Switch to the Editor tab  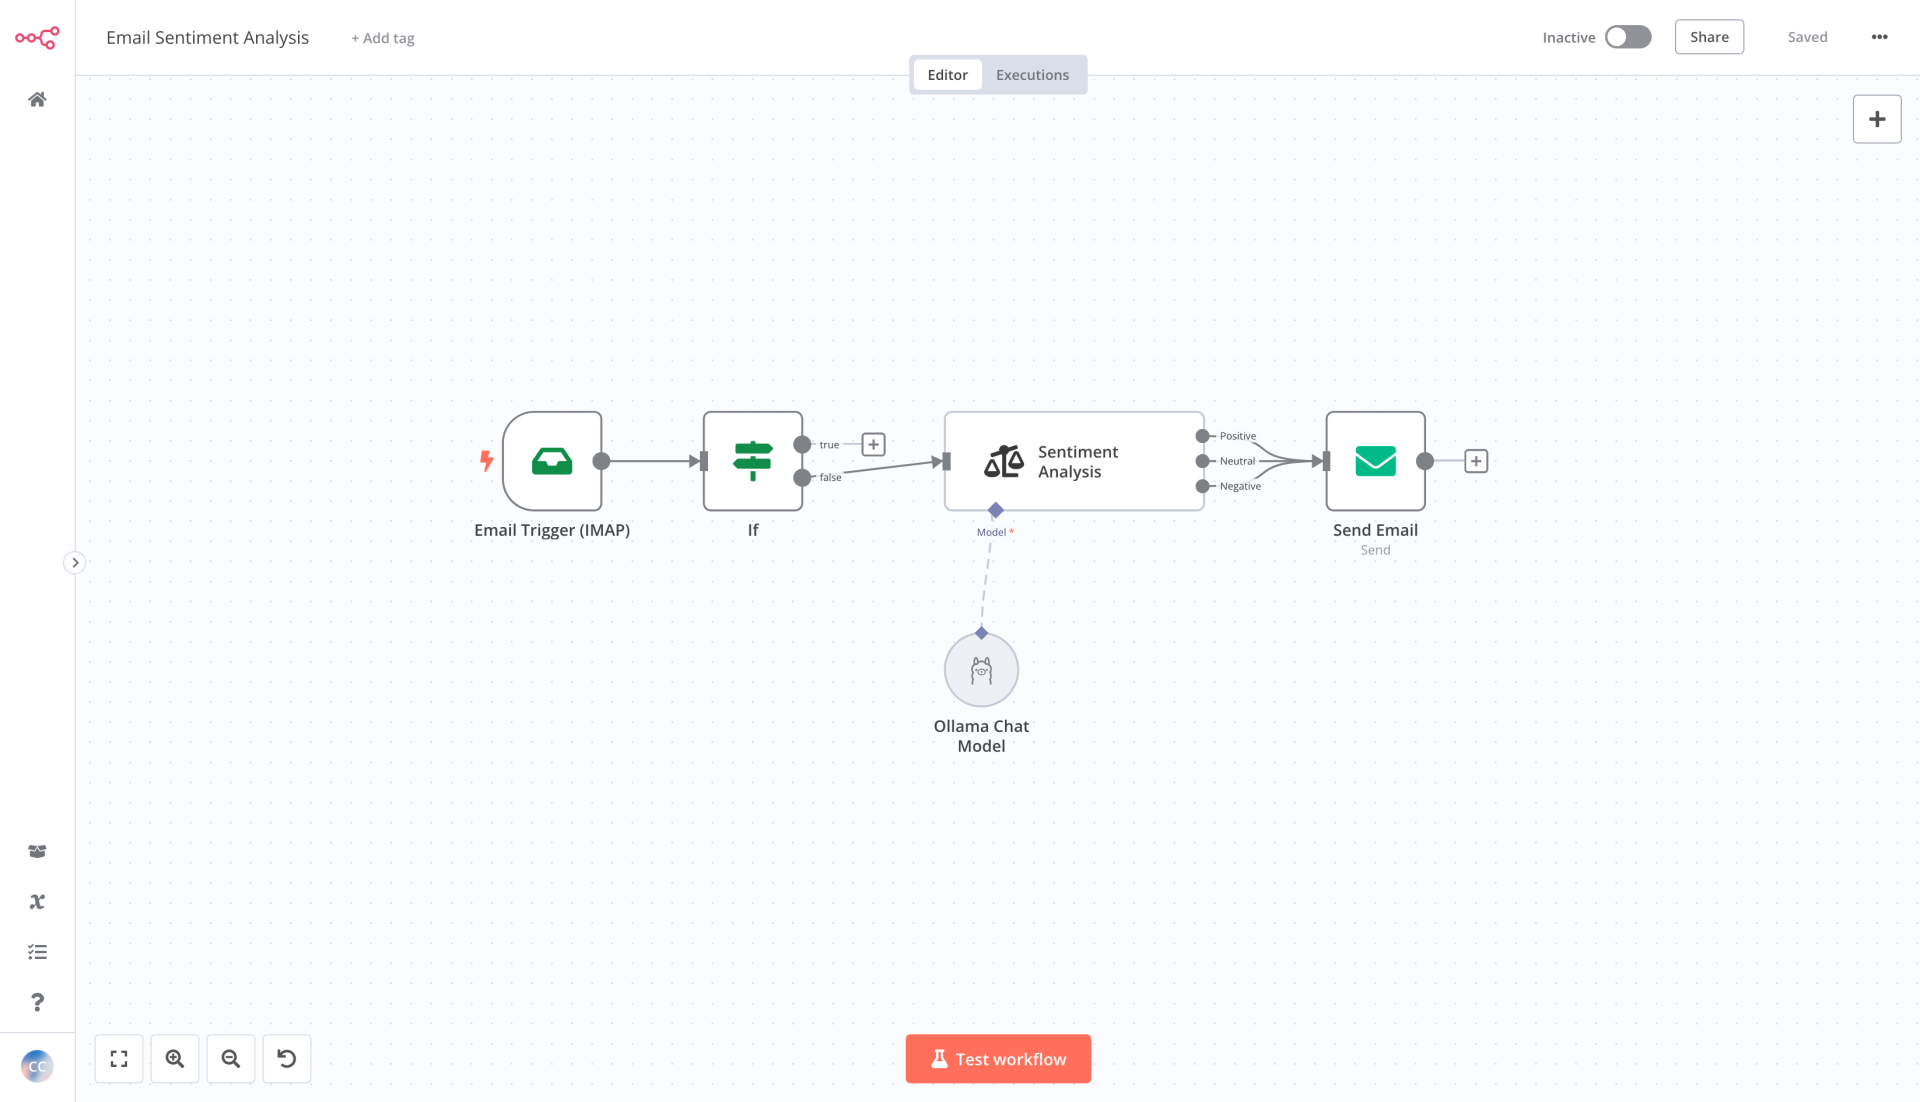[x=946, y=74]
